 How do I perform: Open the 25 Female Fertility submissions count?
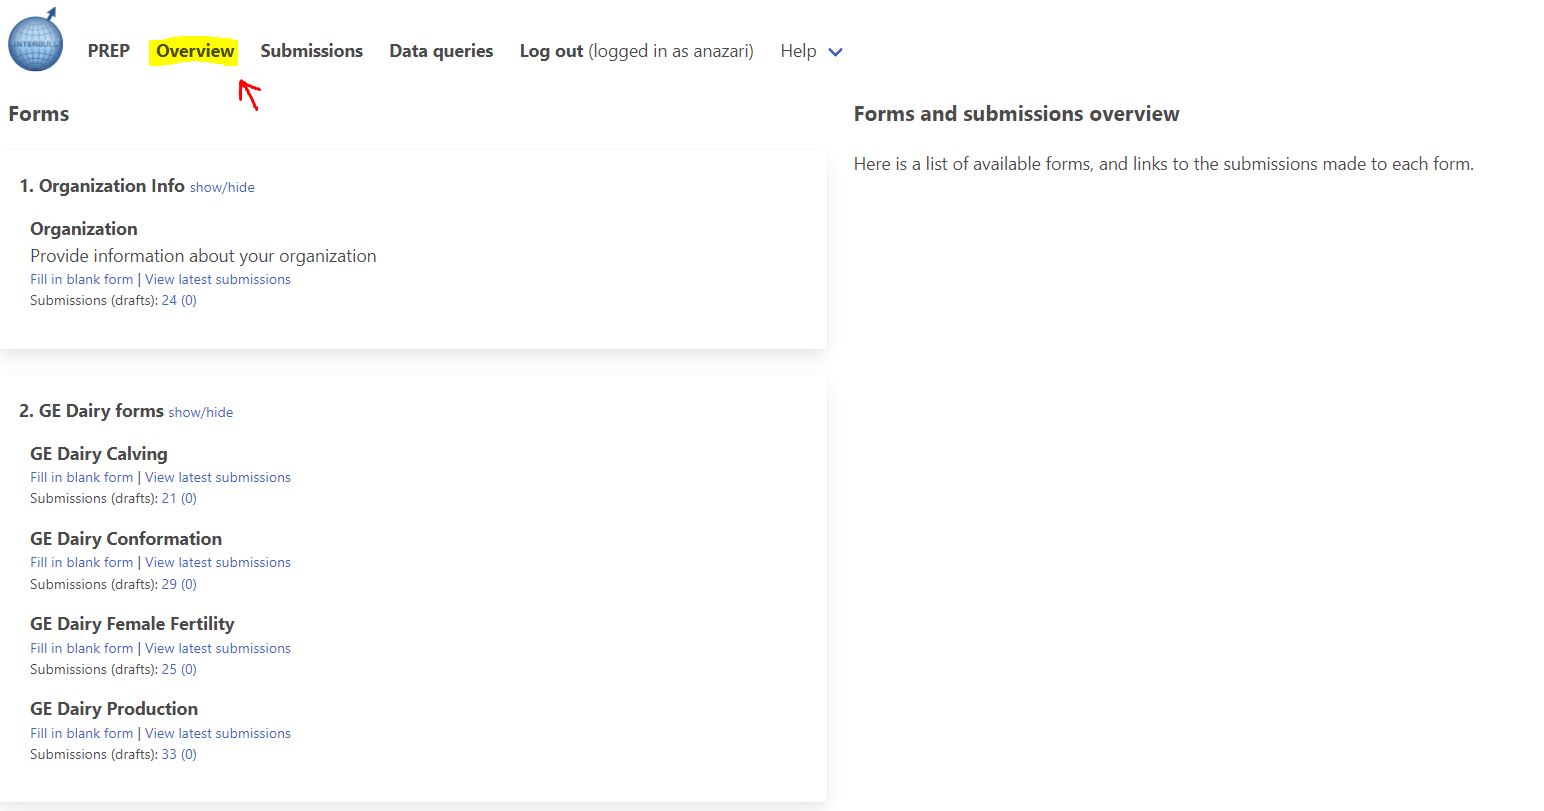point(169,669)
